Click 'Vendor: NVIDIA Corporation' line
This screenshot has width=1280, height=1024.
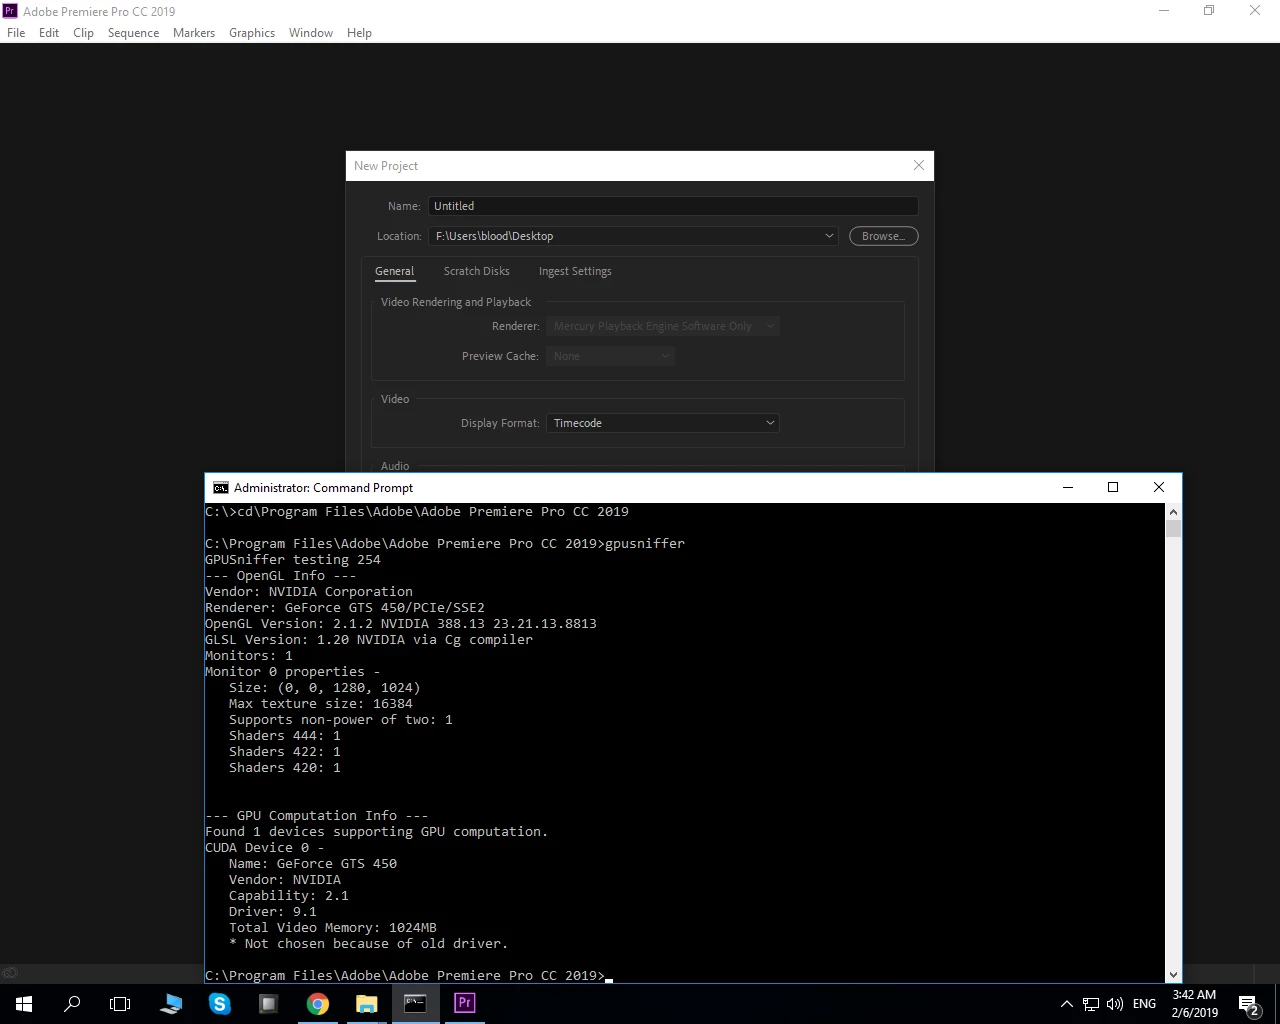(309, 592)
